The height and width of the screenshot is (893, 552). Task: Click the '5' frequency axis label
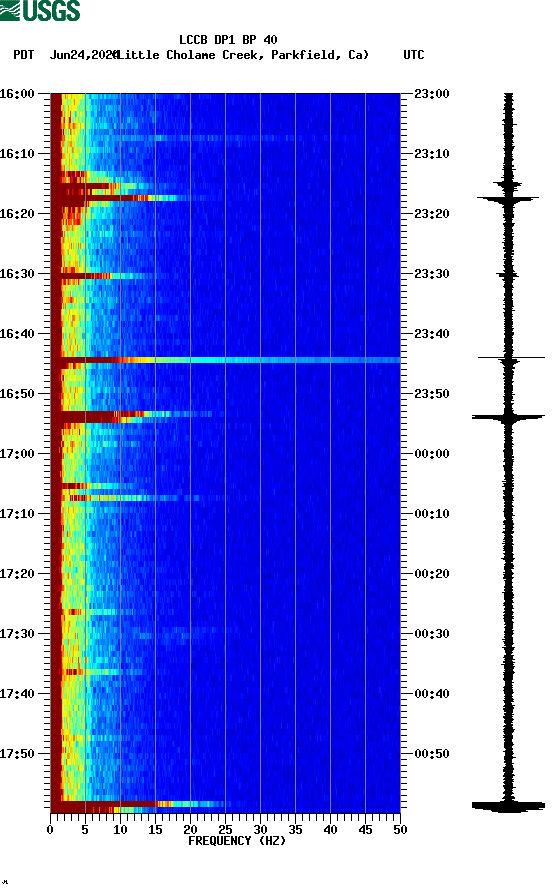point(85,830)
